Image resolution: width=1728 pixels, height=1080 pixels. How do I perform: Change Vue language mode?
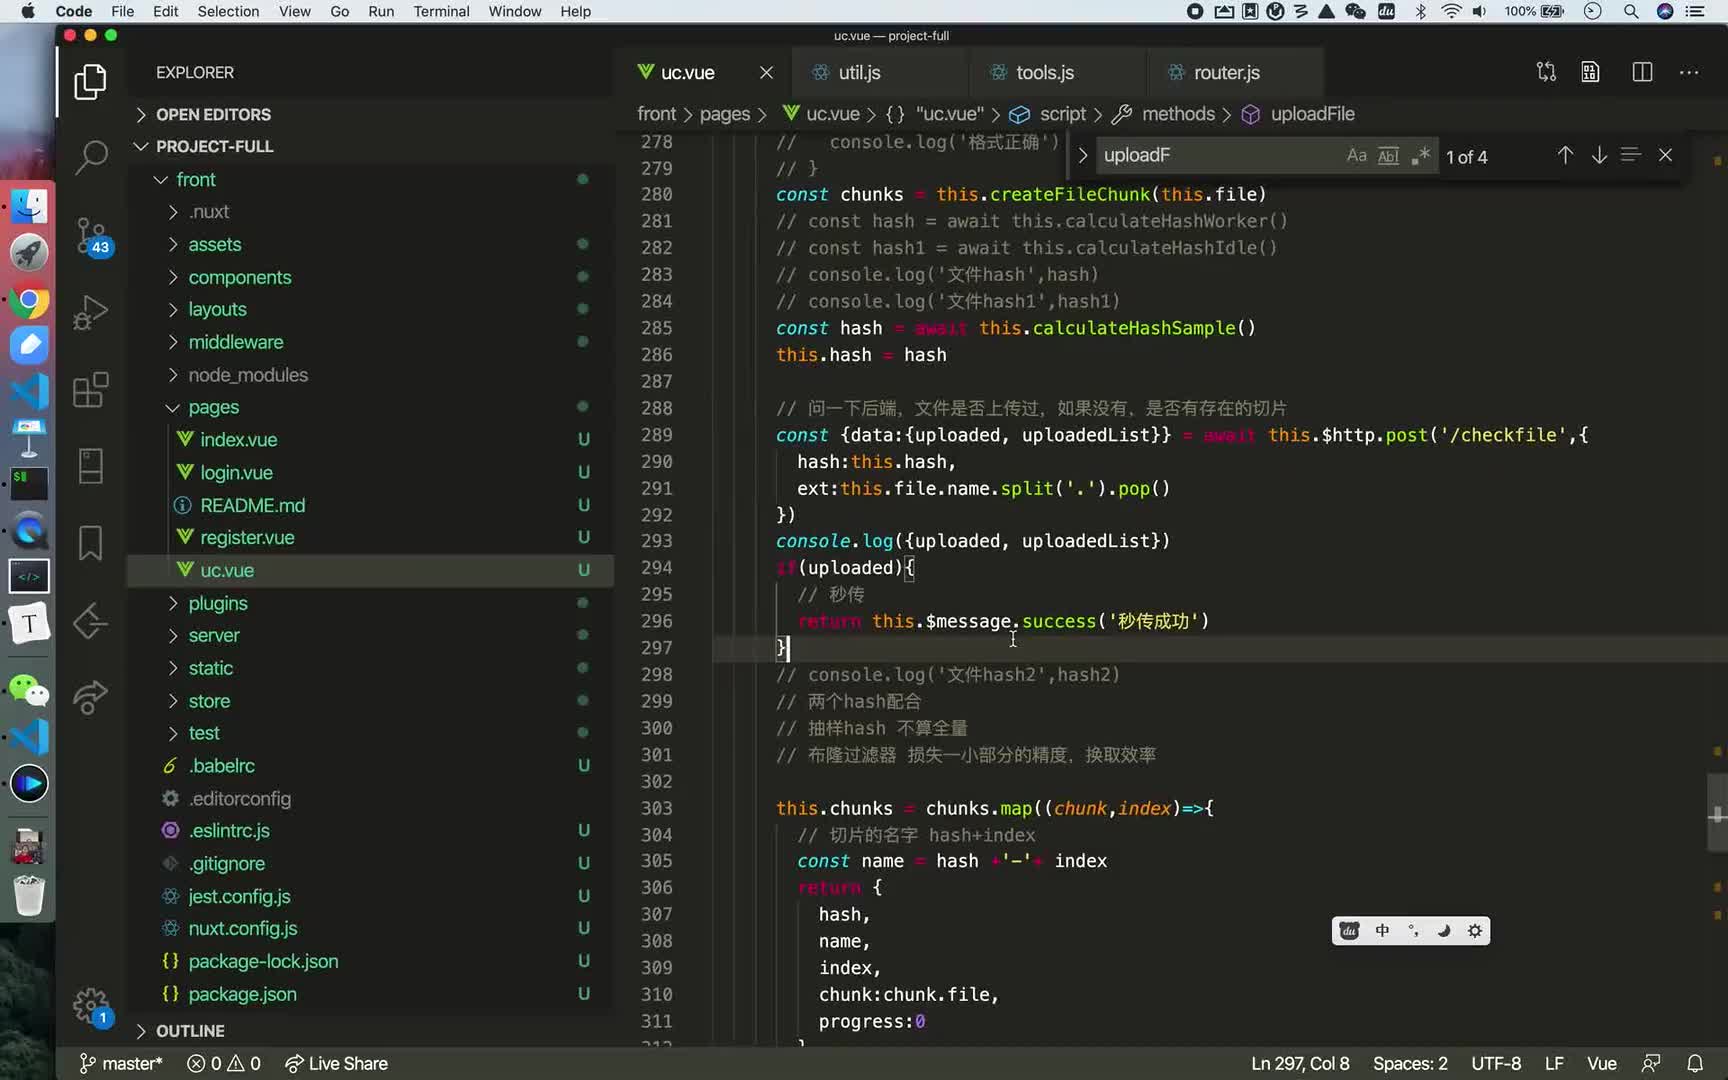[1601, 1063]
